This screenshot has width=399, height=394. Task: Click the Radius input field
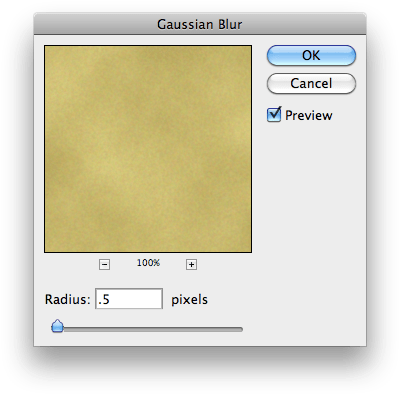(x=129, y=299)
